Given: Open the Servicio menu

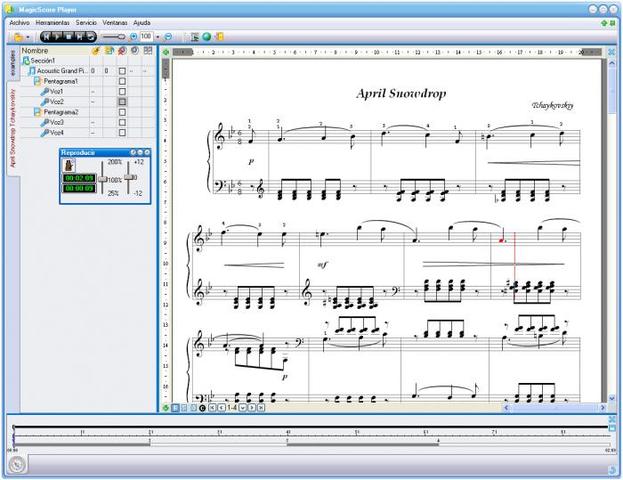Looking at the screenshot, I should point(86,23).
